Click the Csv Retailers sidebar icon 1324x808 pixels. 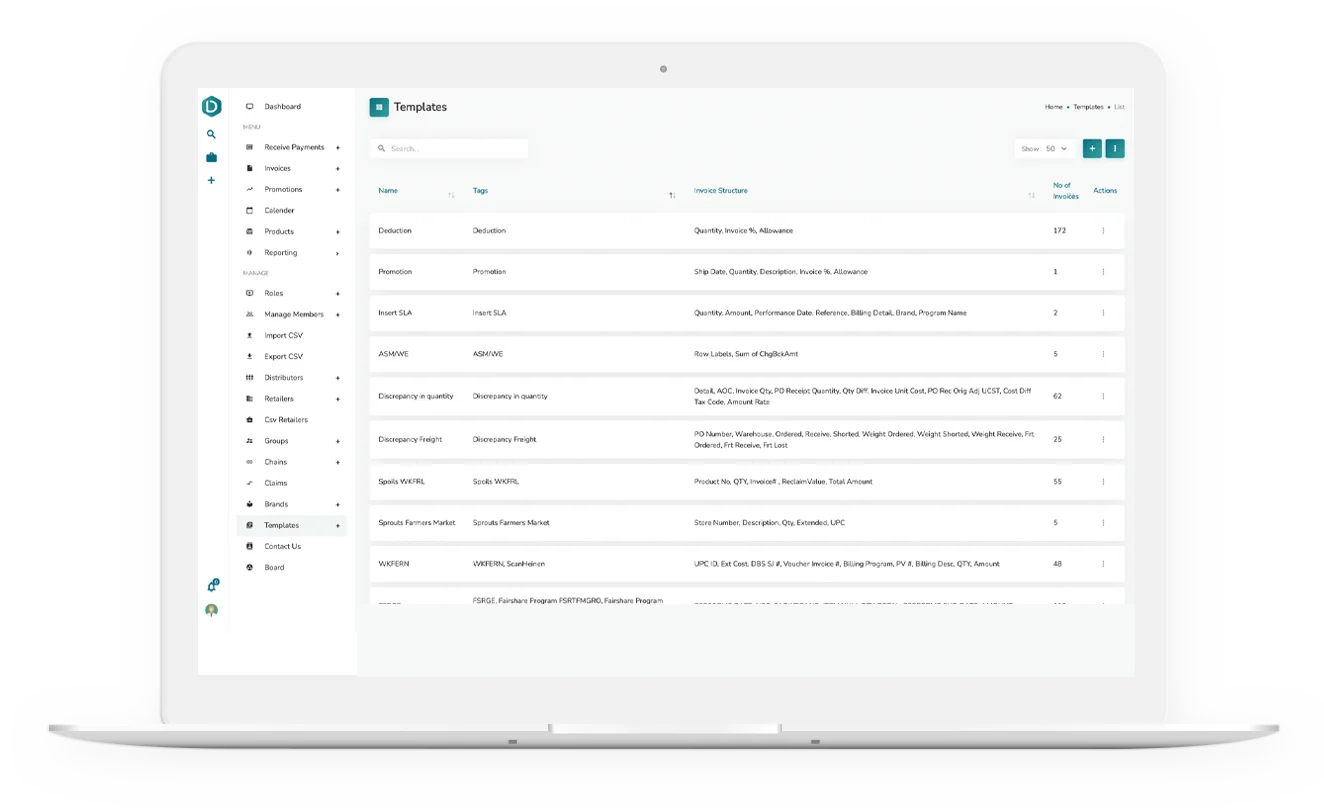(x=249, y=420)
